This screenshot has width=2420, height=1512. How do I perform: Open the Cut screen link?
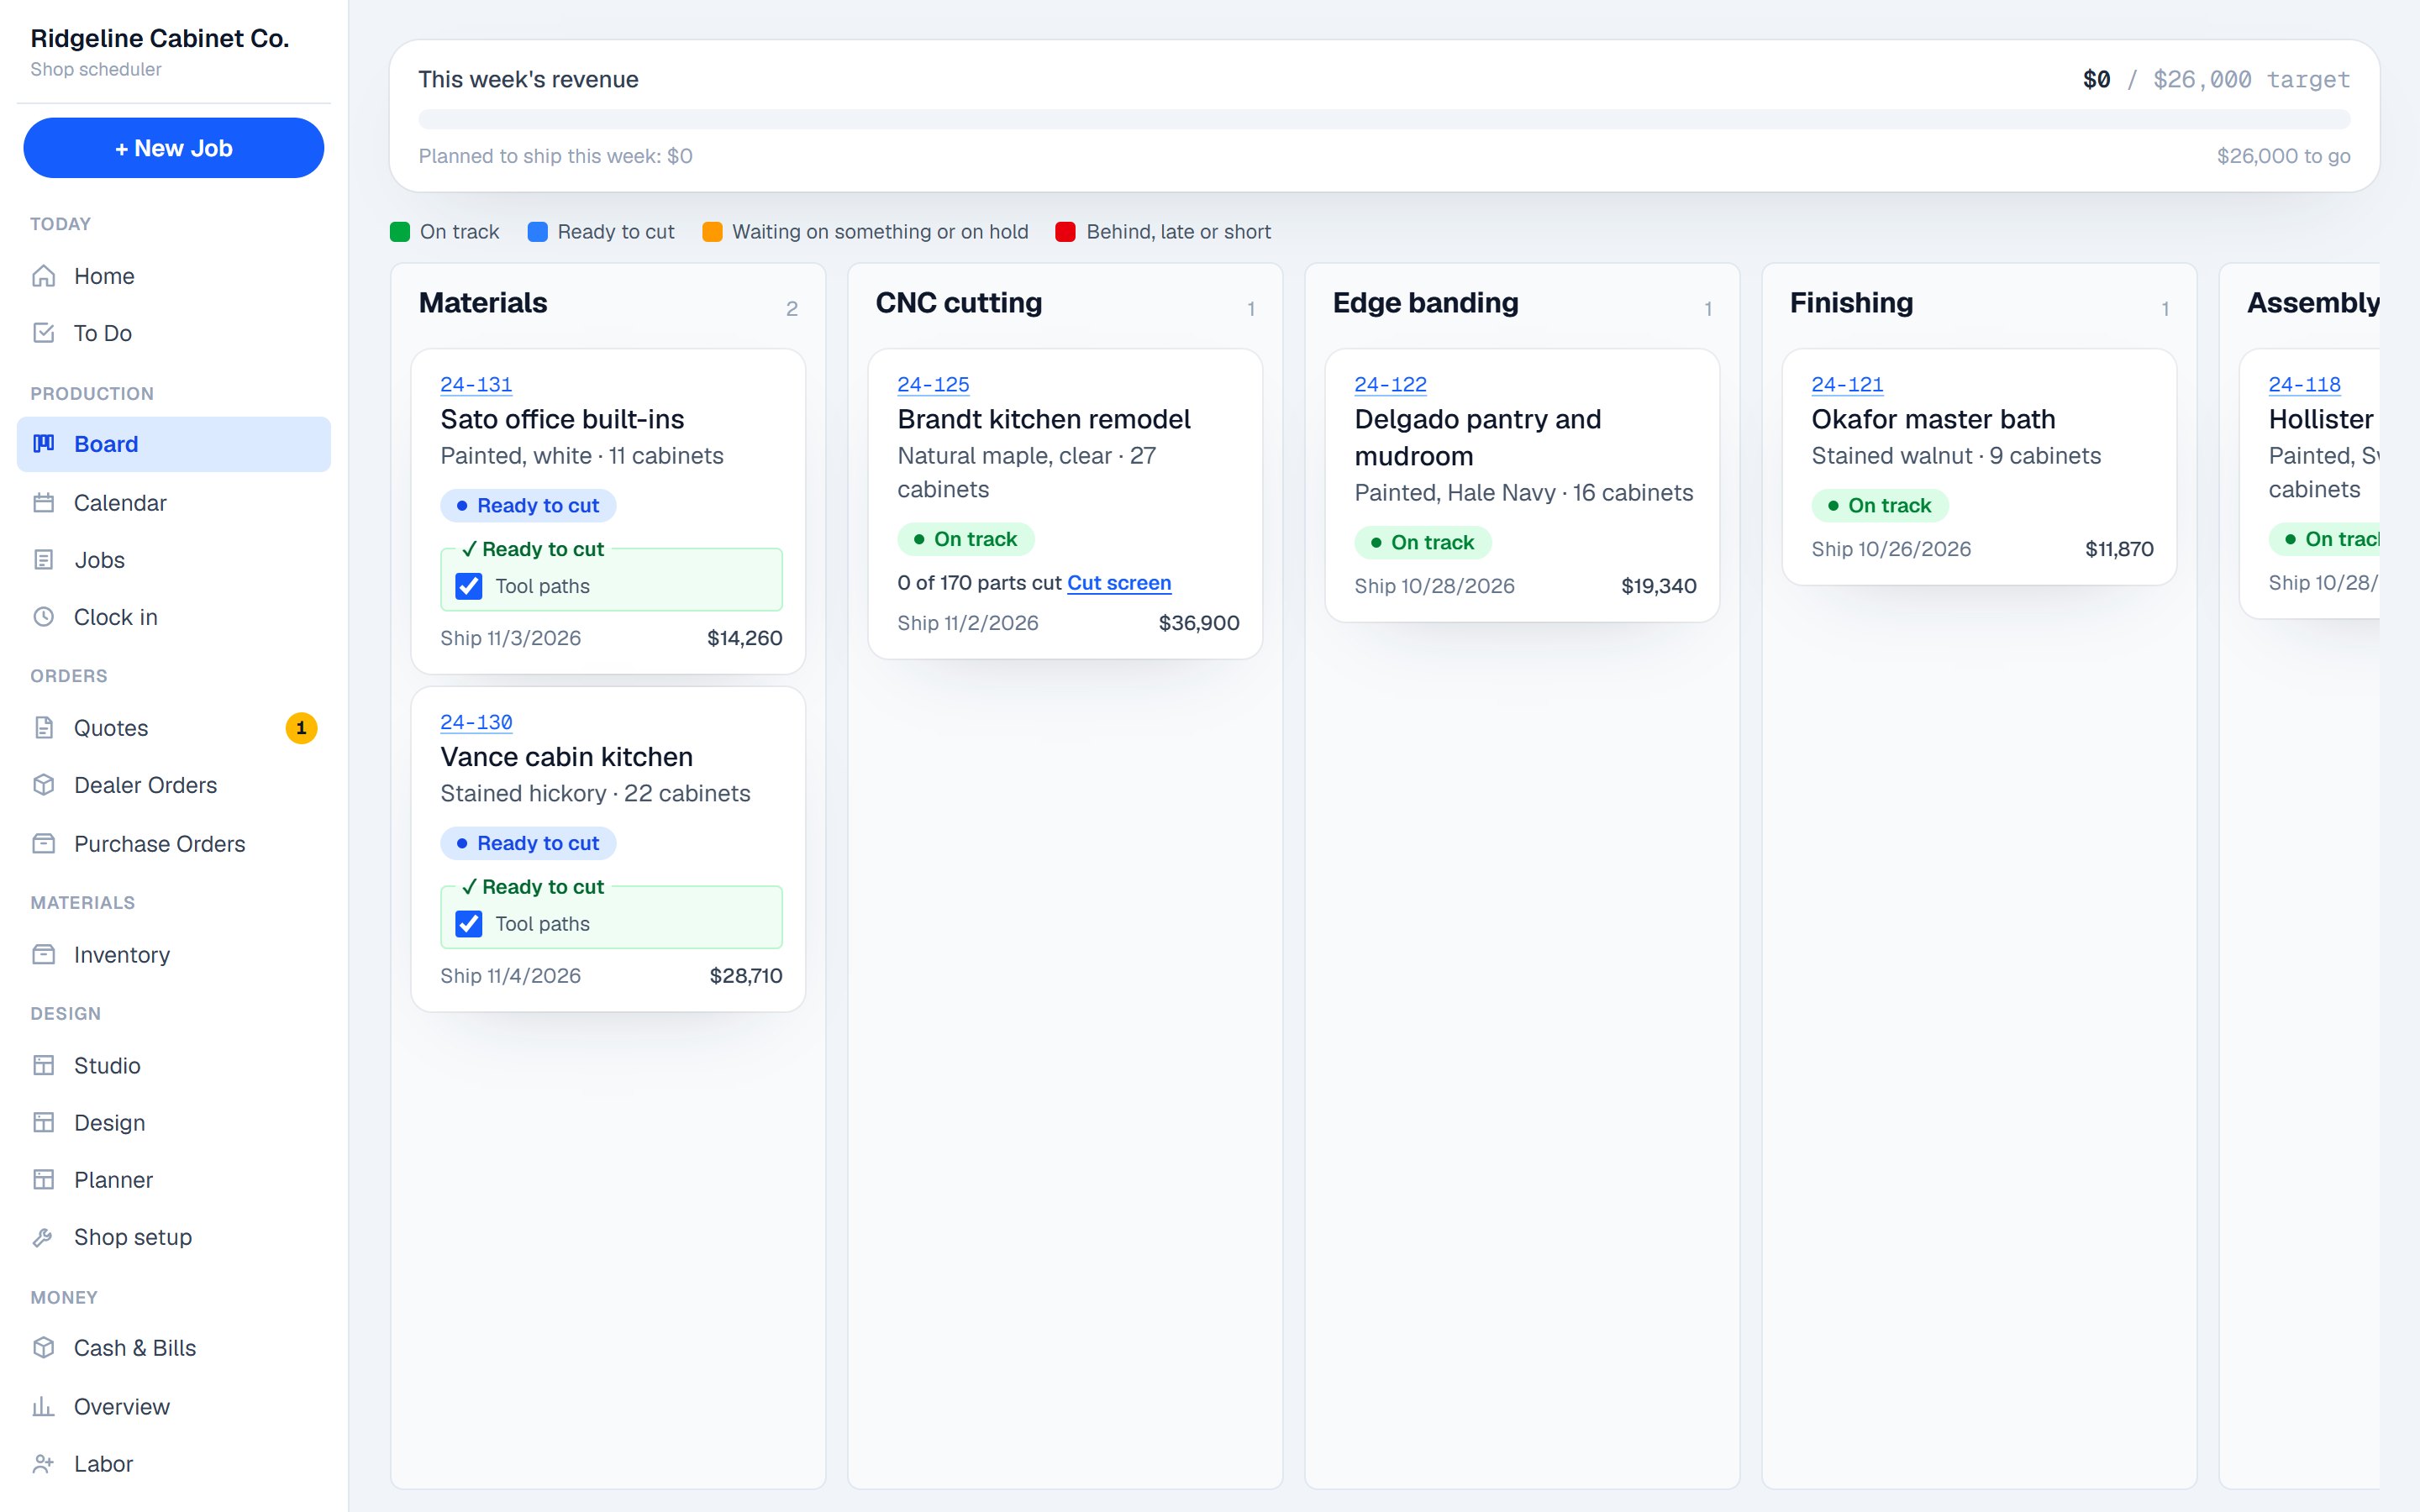coord(1119,583)
